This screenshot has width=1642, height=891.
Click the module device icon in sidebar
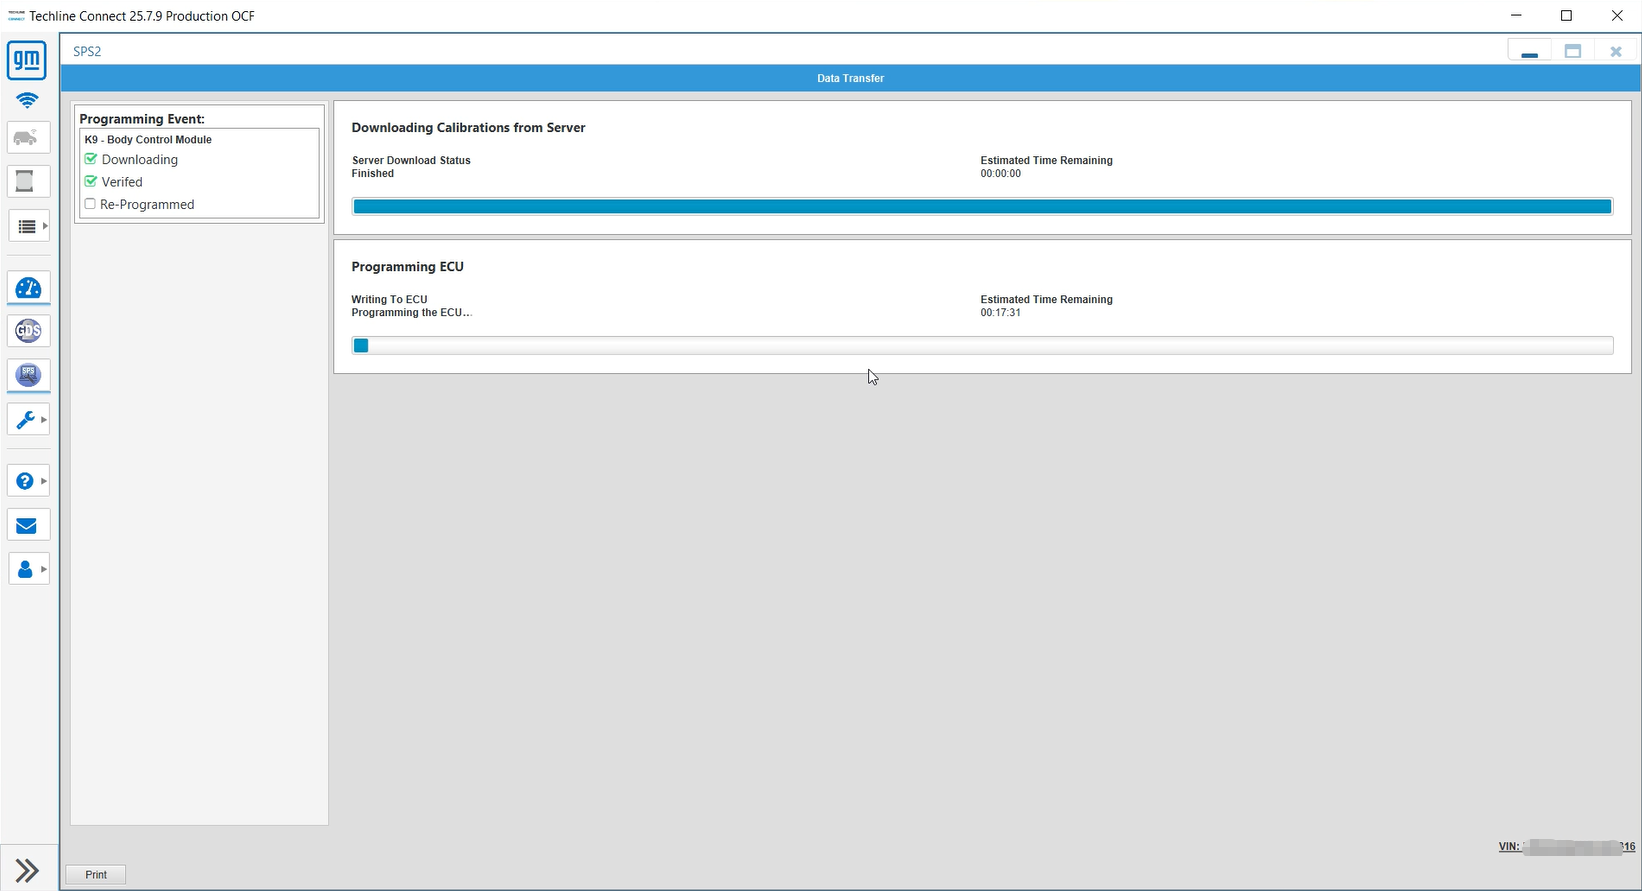click(26, 181)
